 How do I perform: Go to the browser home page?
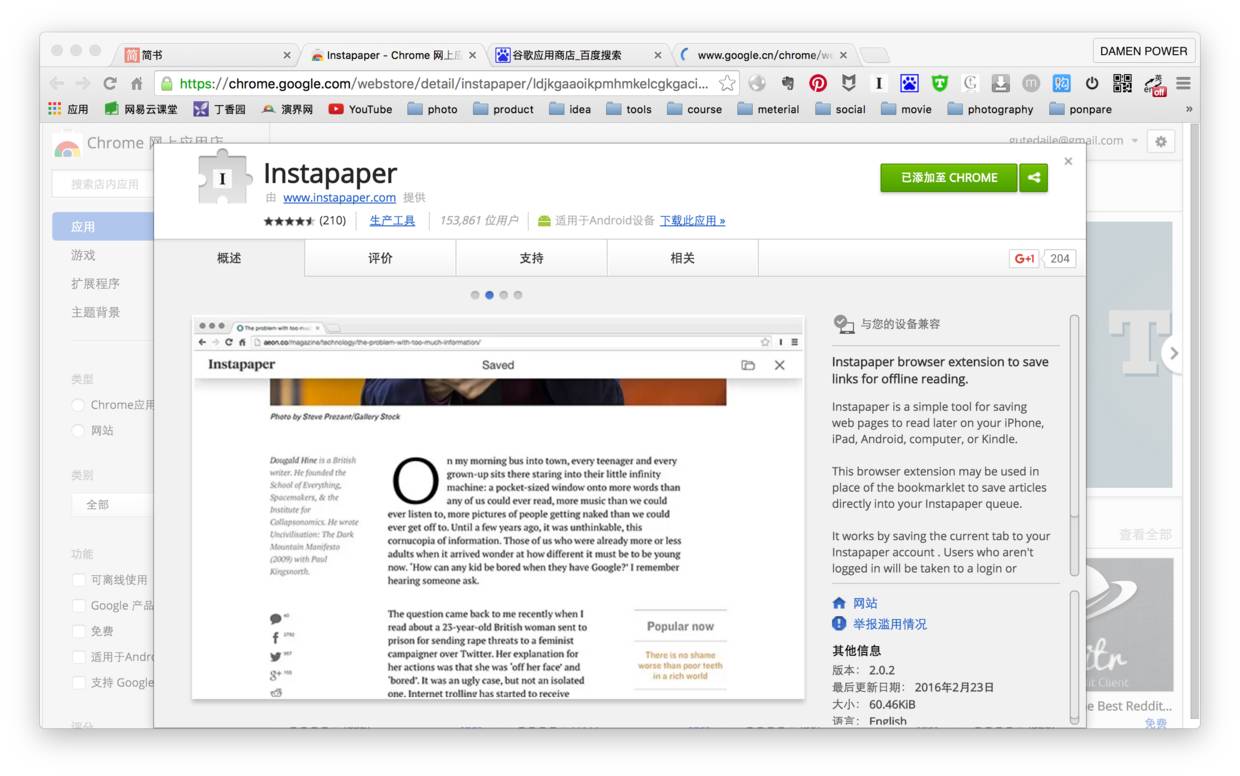[136, 83]
